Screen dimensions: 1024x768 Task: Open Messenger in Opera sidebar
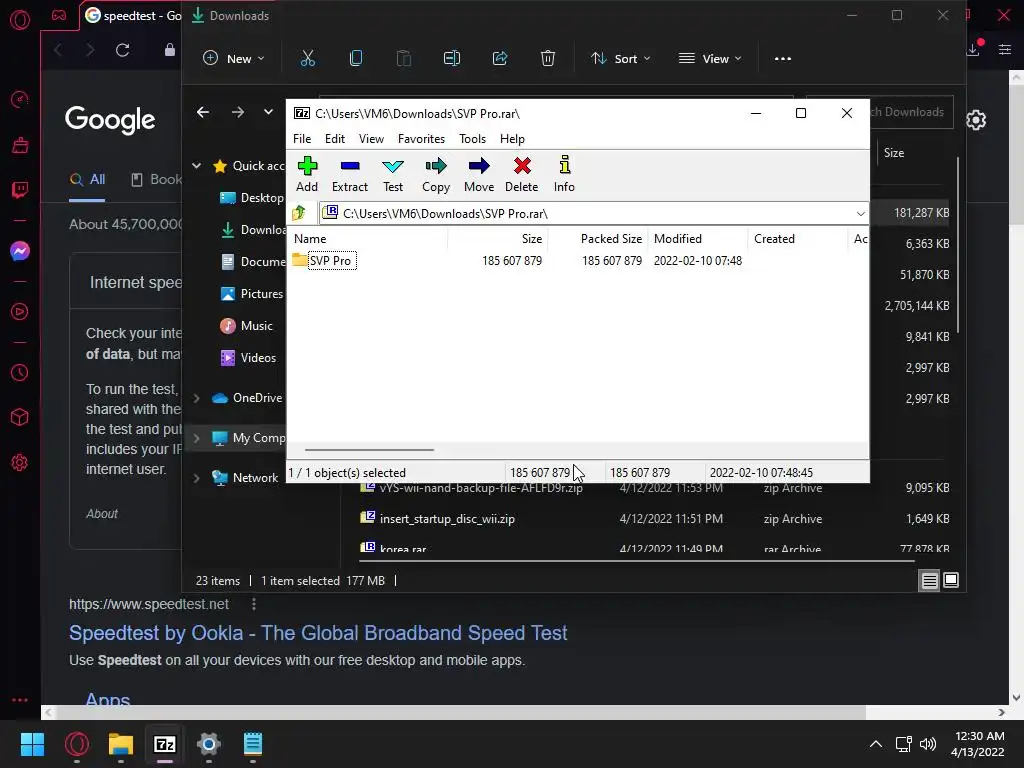click(x=20, y=251)
